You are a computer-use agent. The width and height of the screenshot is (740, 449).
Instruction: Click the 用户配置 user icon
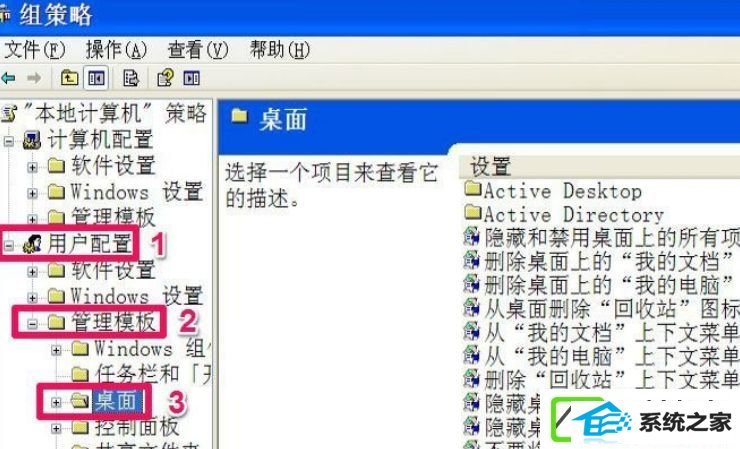point(32,244)
